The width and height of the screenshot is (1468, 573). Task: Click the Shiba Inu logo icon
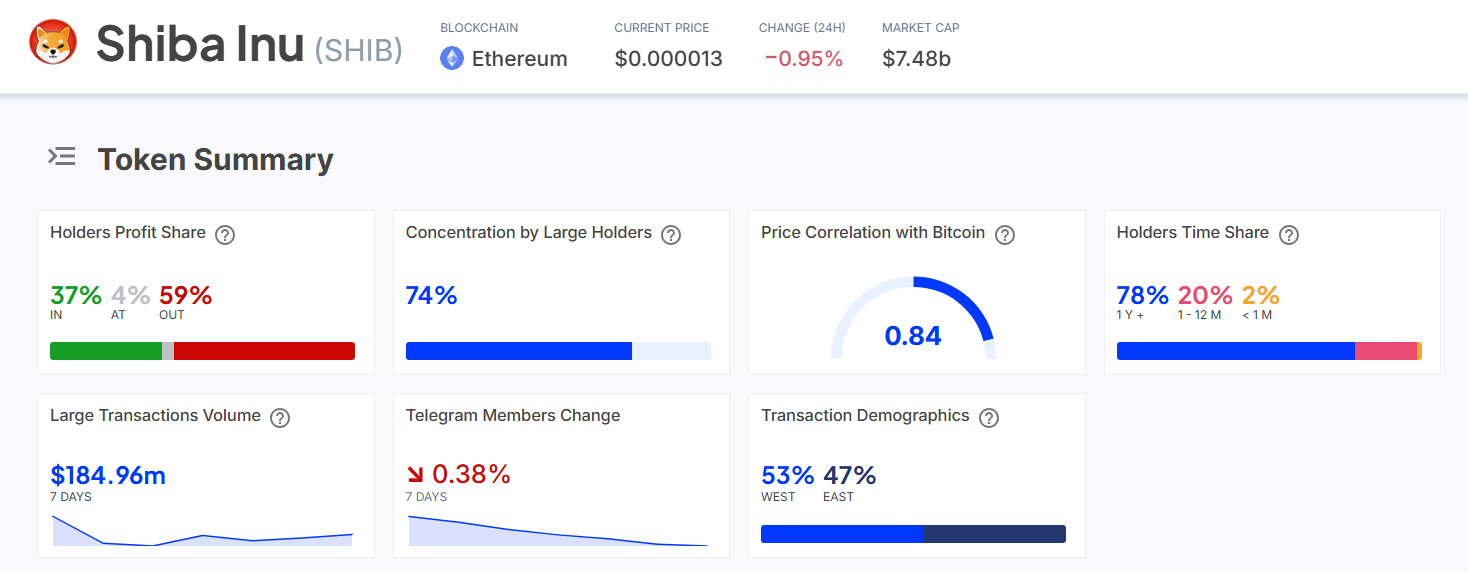coord(53,43)
